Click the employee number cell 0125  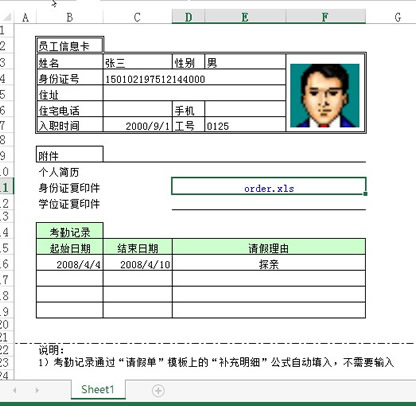tap(245, 126)
